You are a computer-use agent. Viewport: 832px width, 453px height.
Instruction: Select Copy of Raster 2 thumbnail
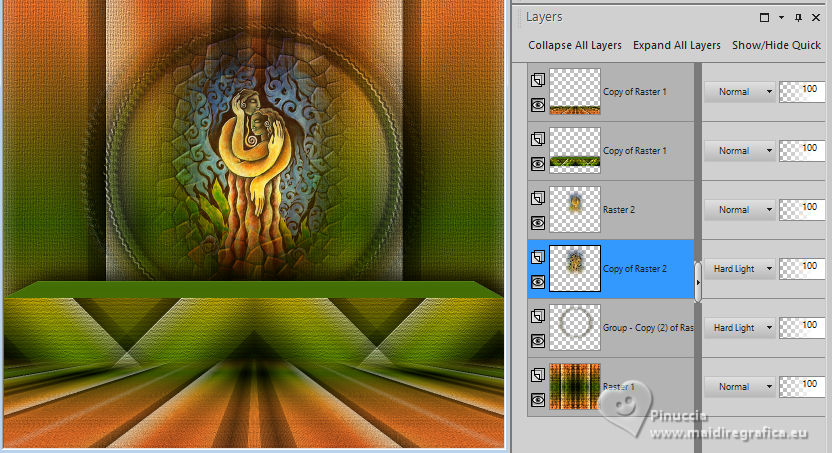click(x=575, y=268)
